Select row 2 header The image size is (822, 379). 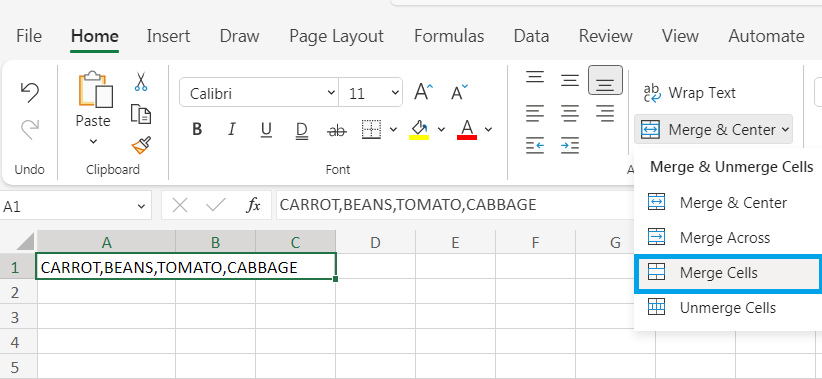click(x=18, y=293)
